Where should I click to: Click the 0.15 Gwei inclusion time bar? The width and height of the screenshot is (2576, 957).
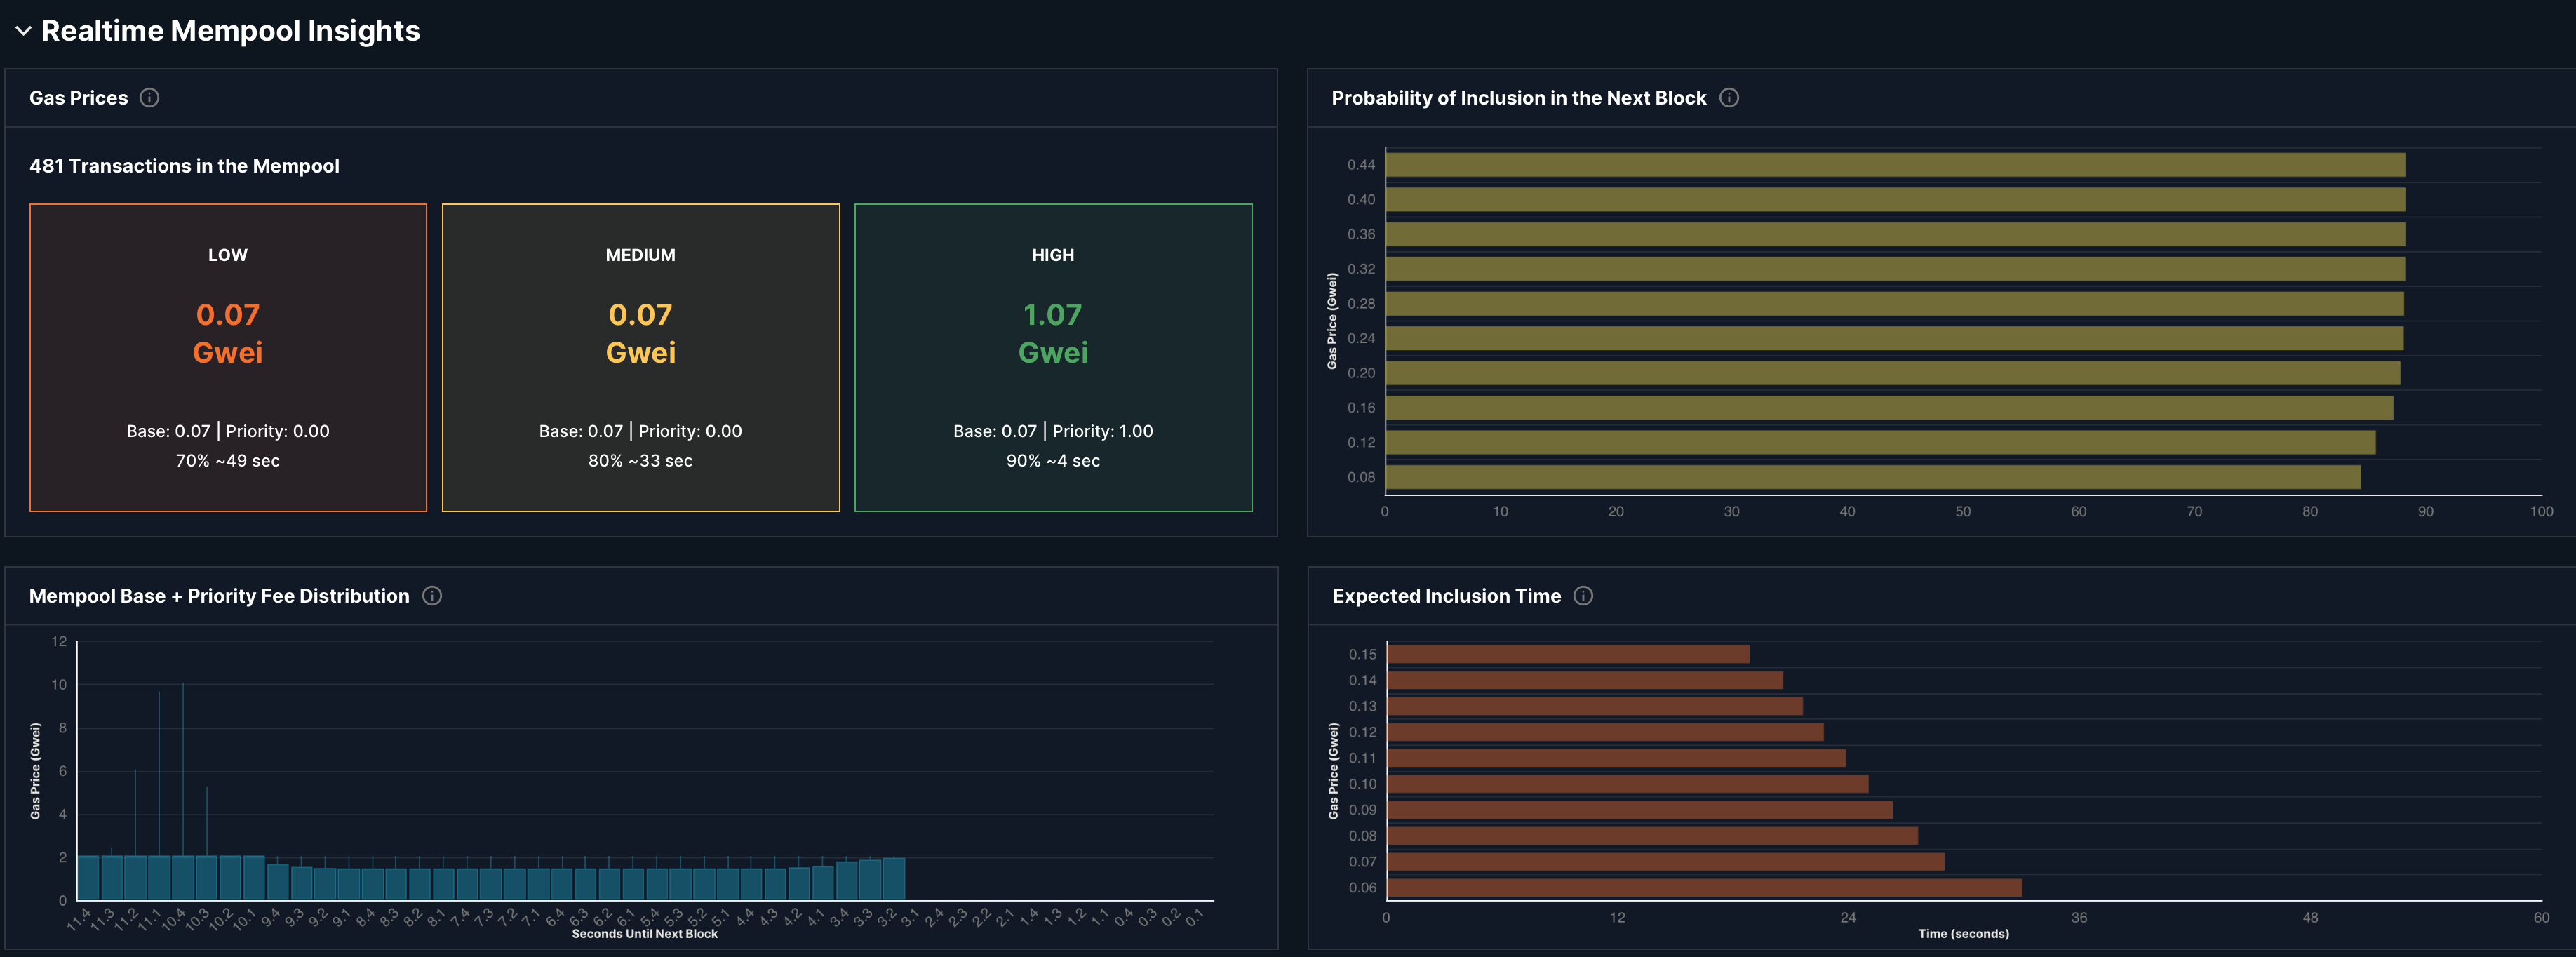(x=1567, y=654)
